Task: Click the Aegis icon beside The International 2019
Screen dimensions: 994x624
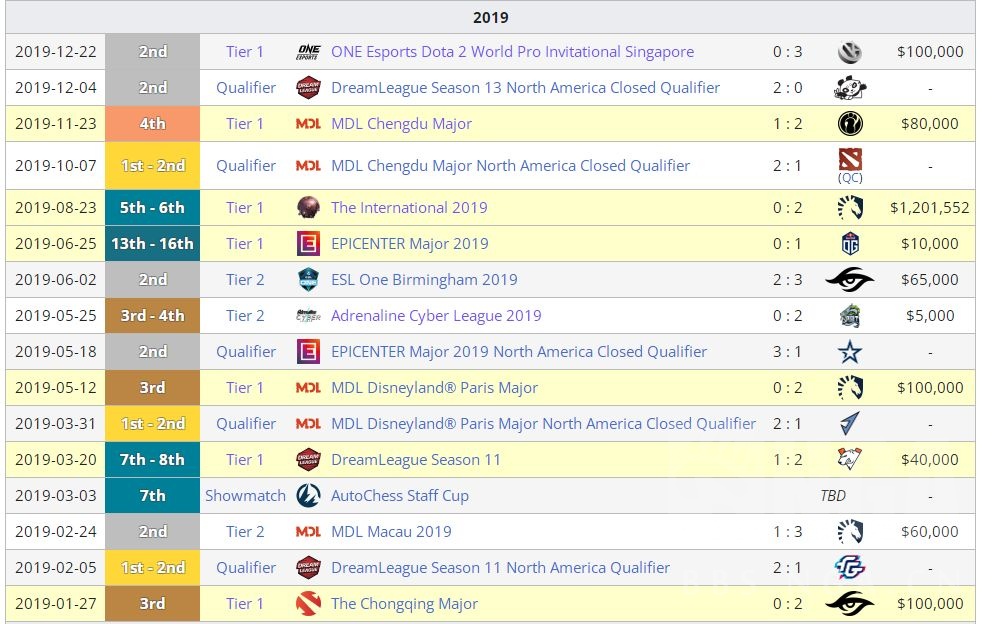Action: coord(310,207)
